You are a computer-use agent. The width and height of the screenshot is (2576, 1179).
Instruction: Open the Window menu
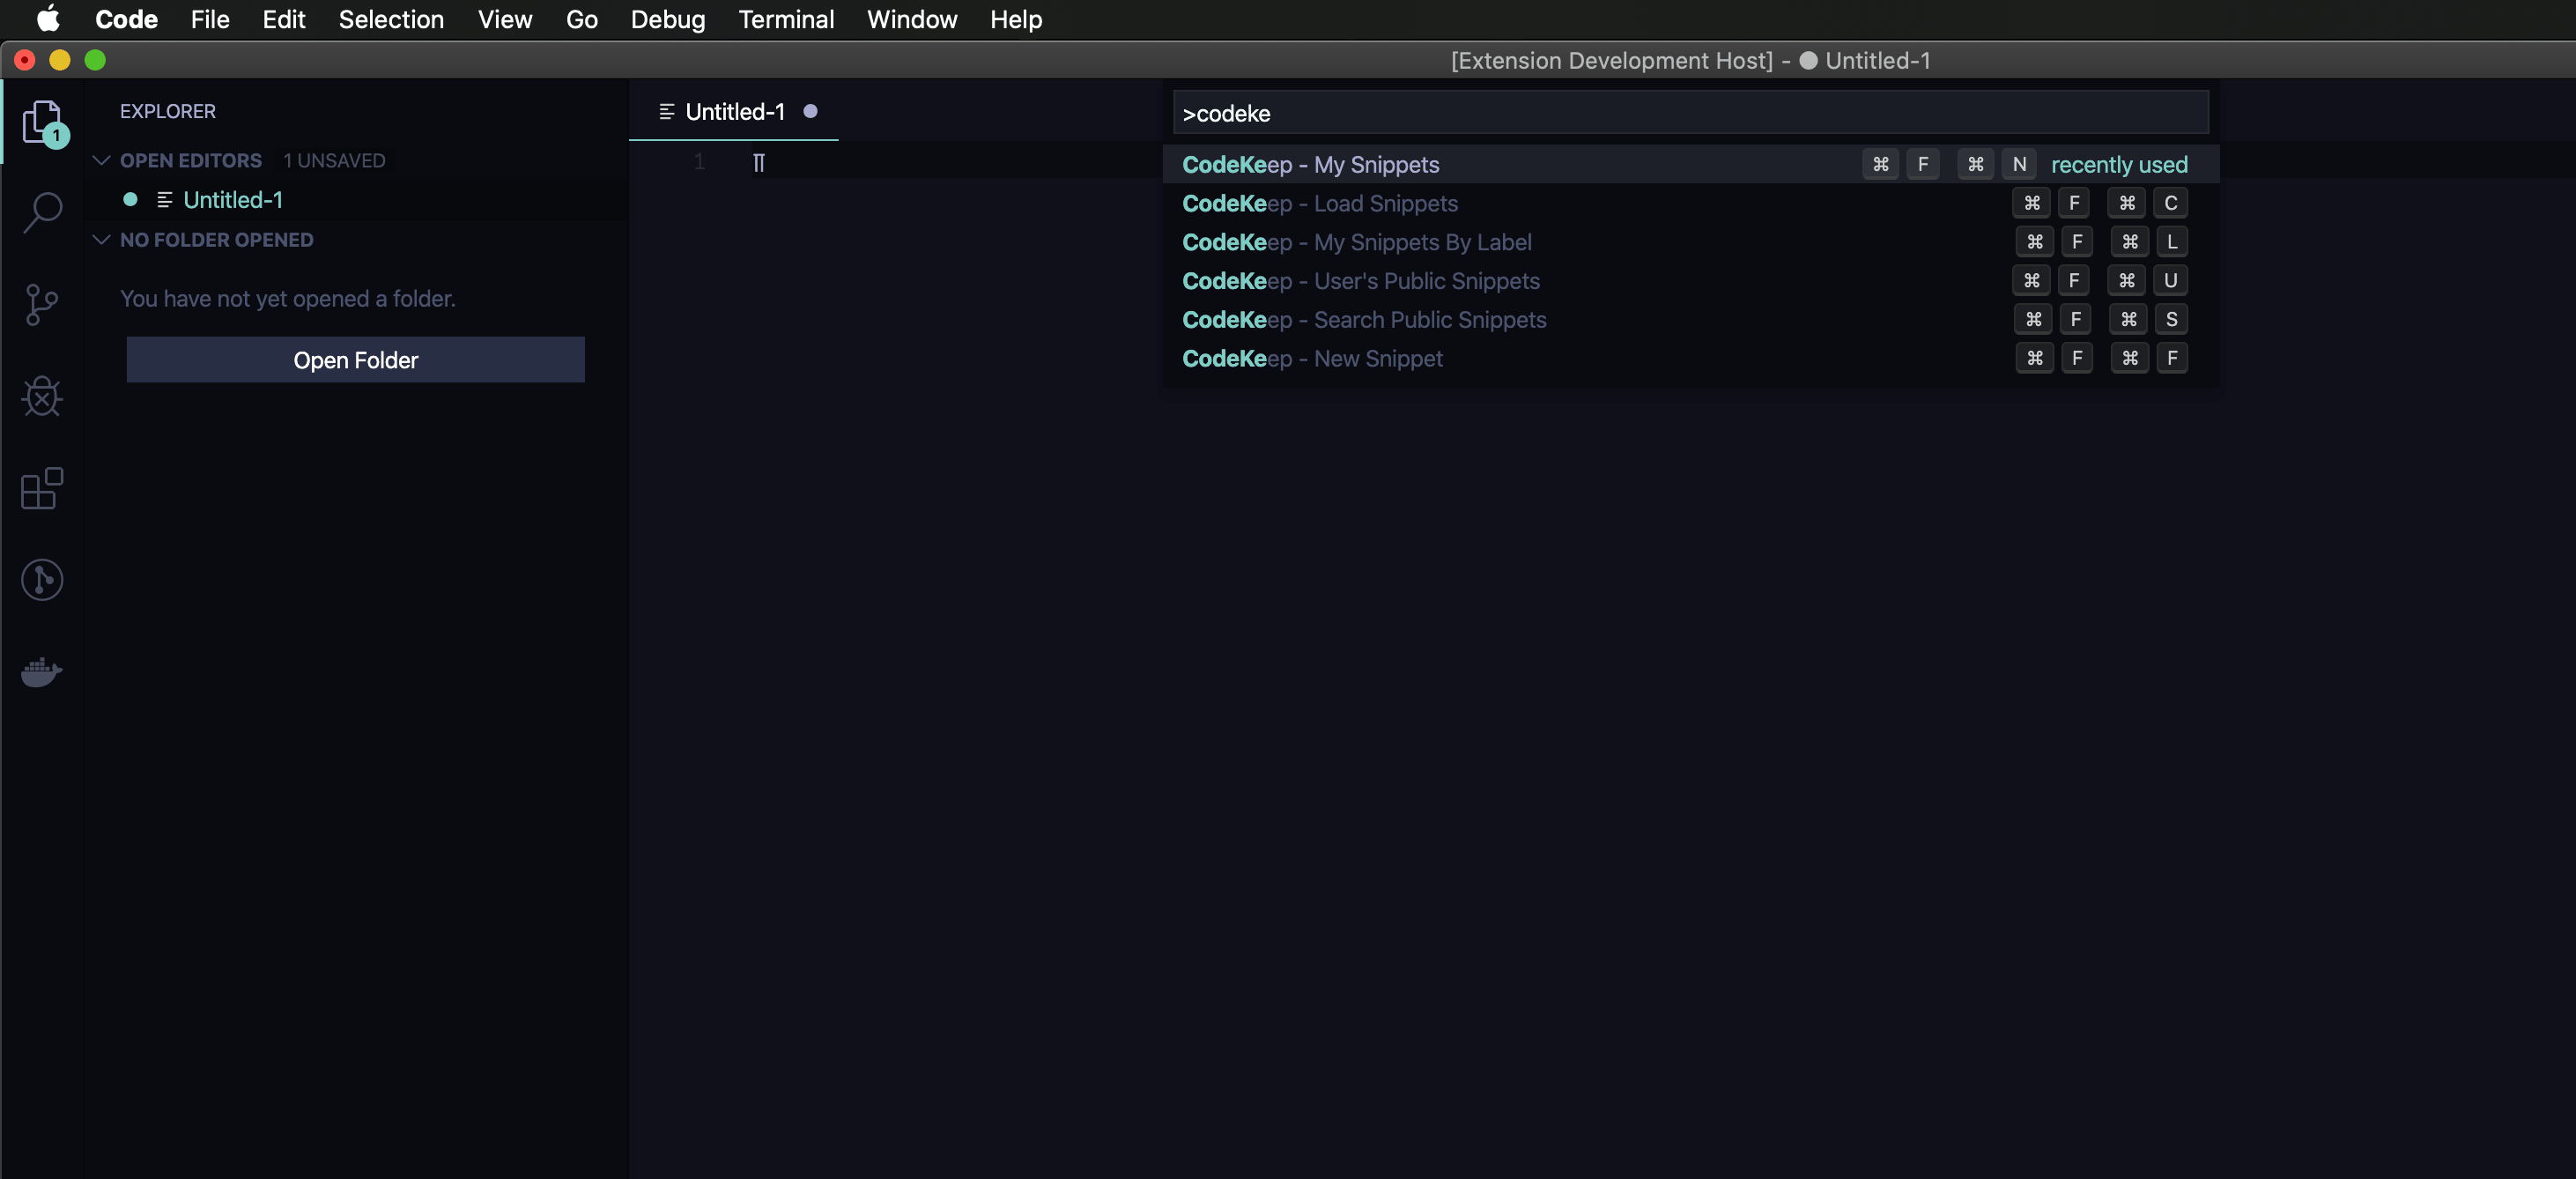(x=912, y=19)
